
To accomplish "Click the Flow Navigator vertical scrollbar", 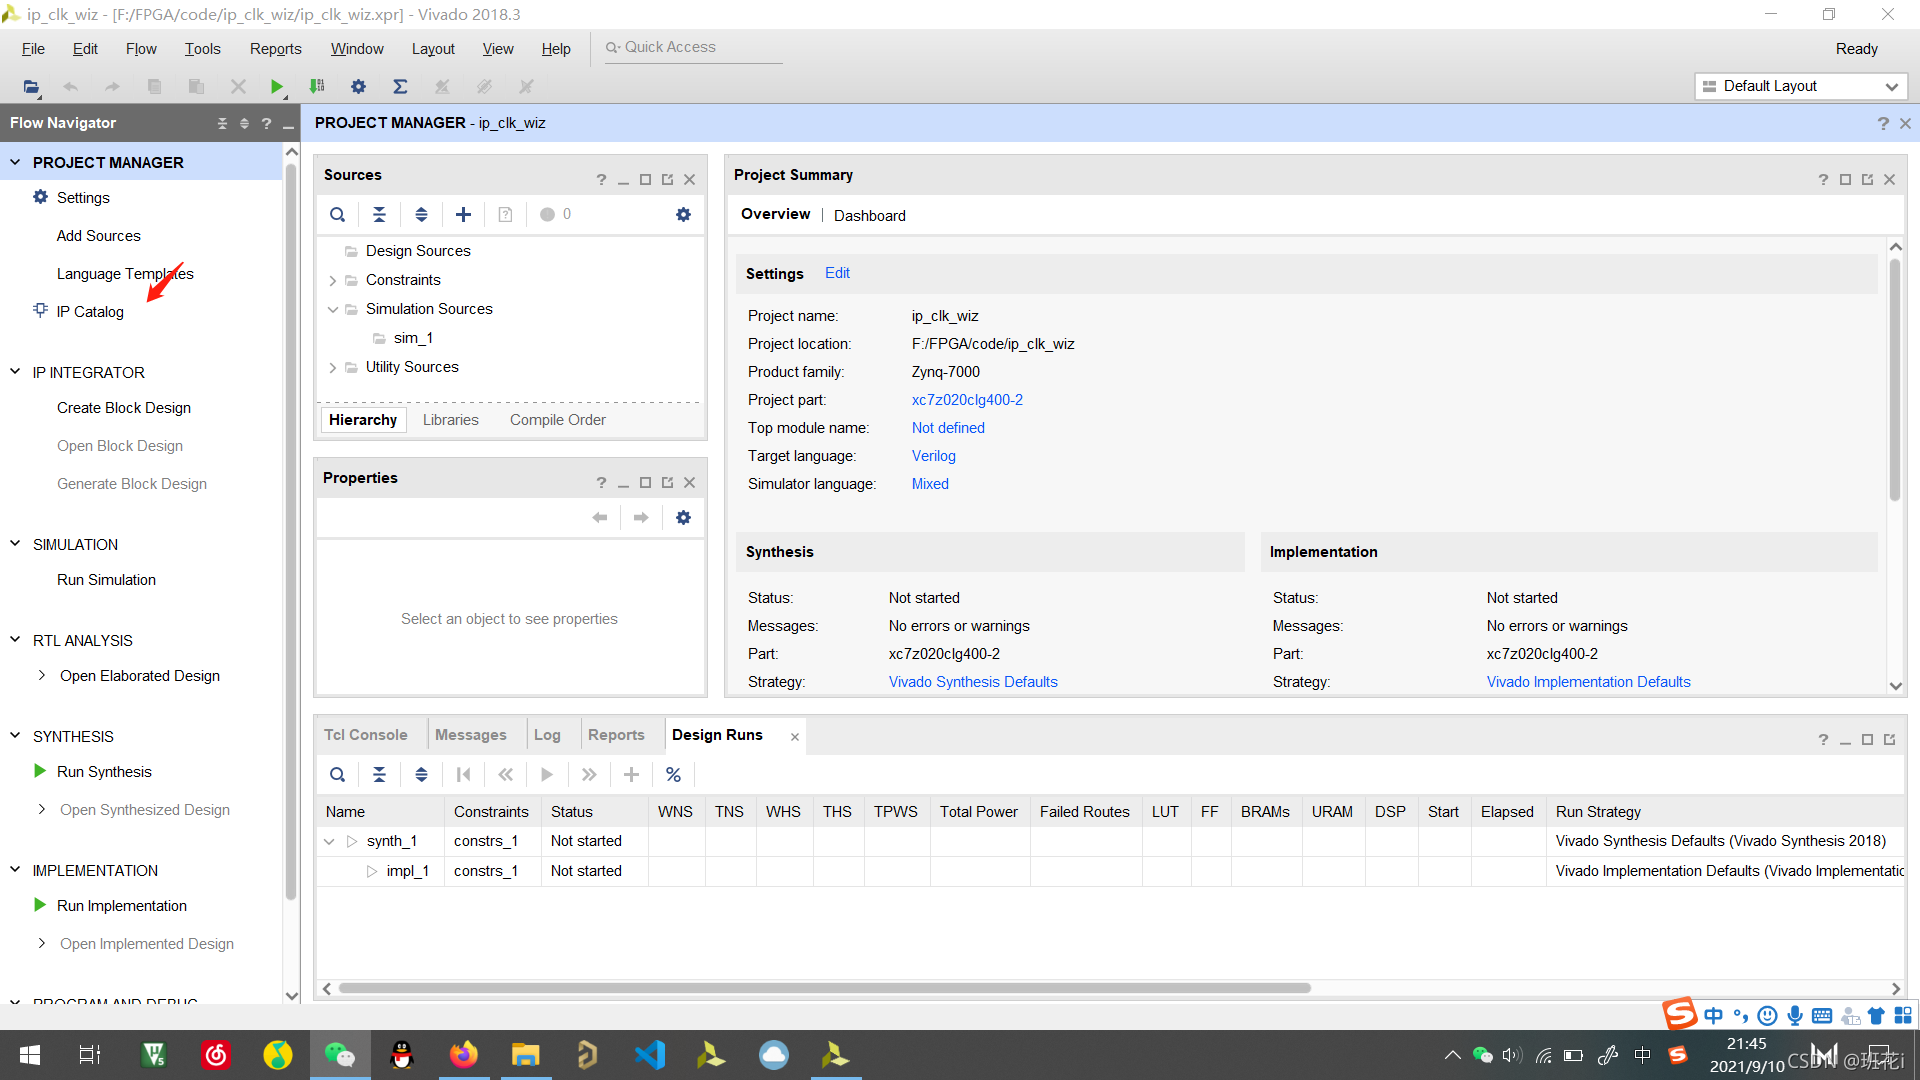I will [x=291, y=530].
